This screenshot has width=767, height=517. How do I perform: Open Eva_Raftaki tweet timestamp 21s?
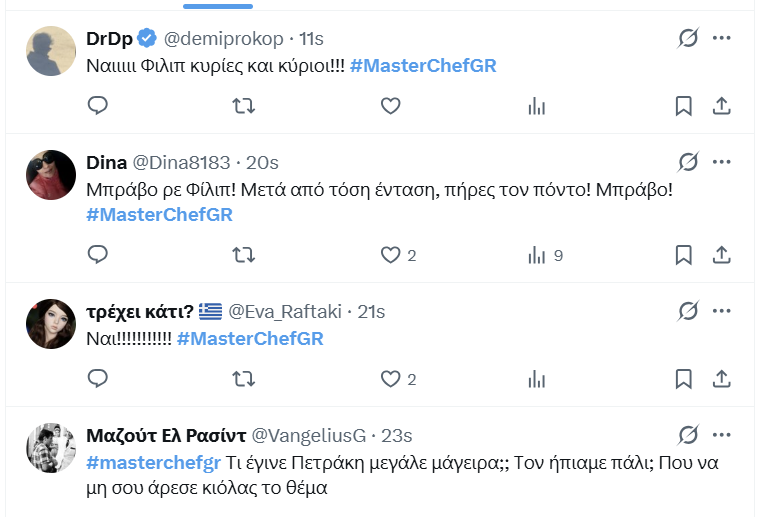(371, 311)
